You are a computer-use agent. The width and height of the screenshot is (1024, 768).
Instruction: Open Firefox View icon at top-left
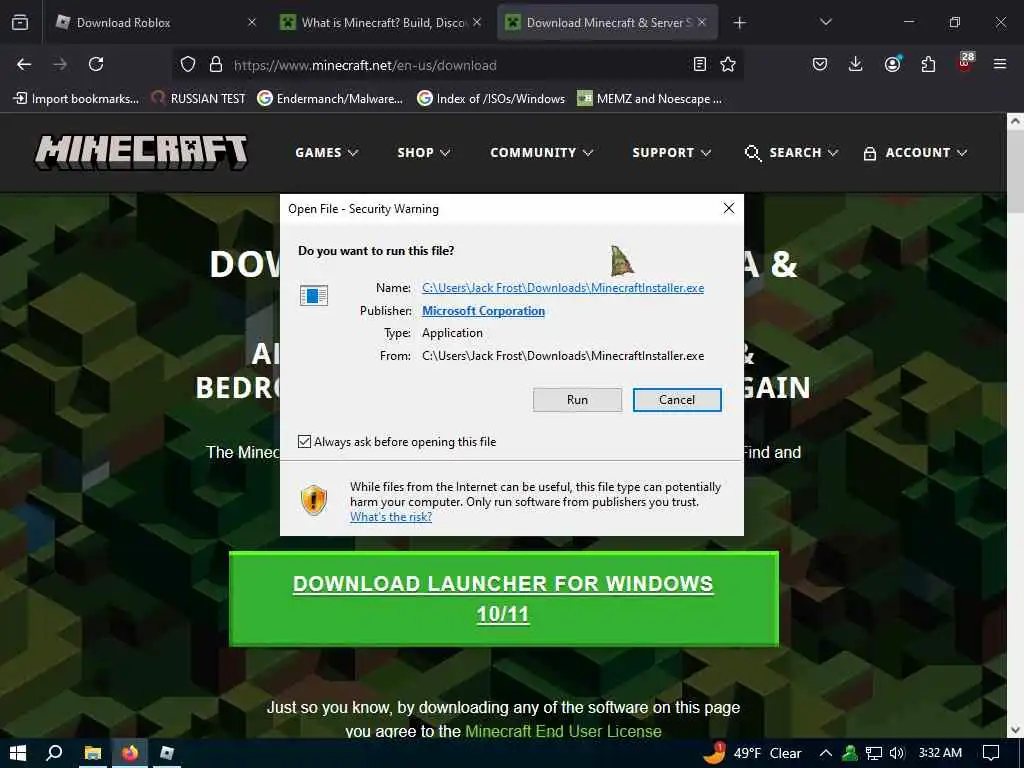(x=20, y=22)
